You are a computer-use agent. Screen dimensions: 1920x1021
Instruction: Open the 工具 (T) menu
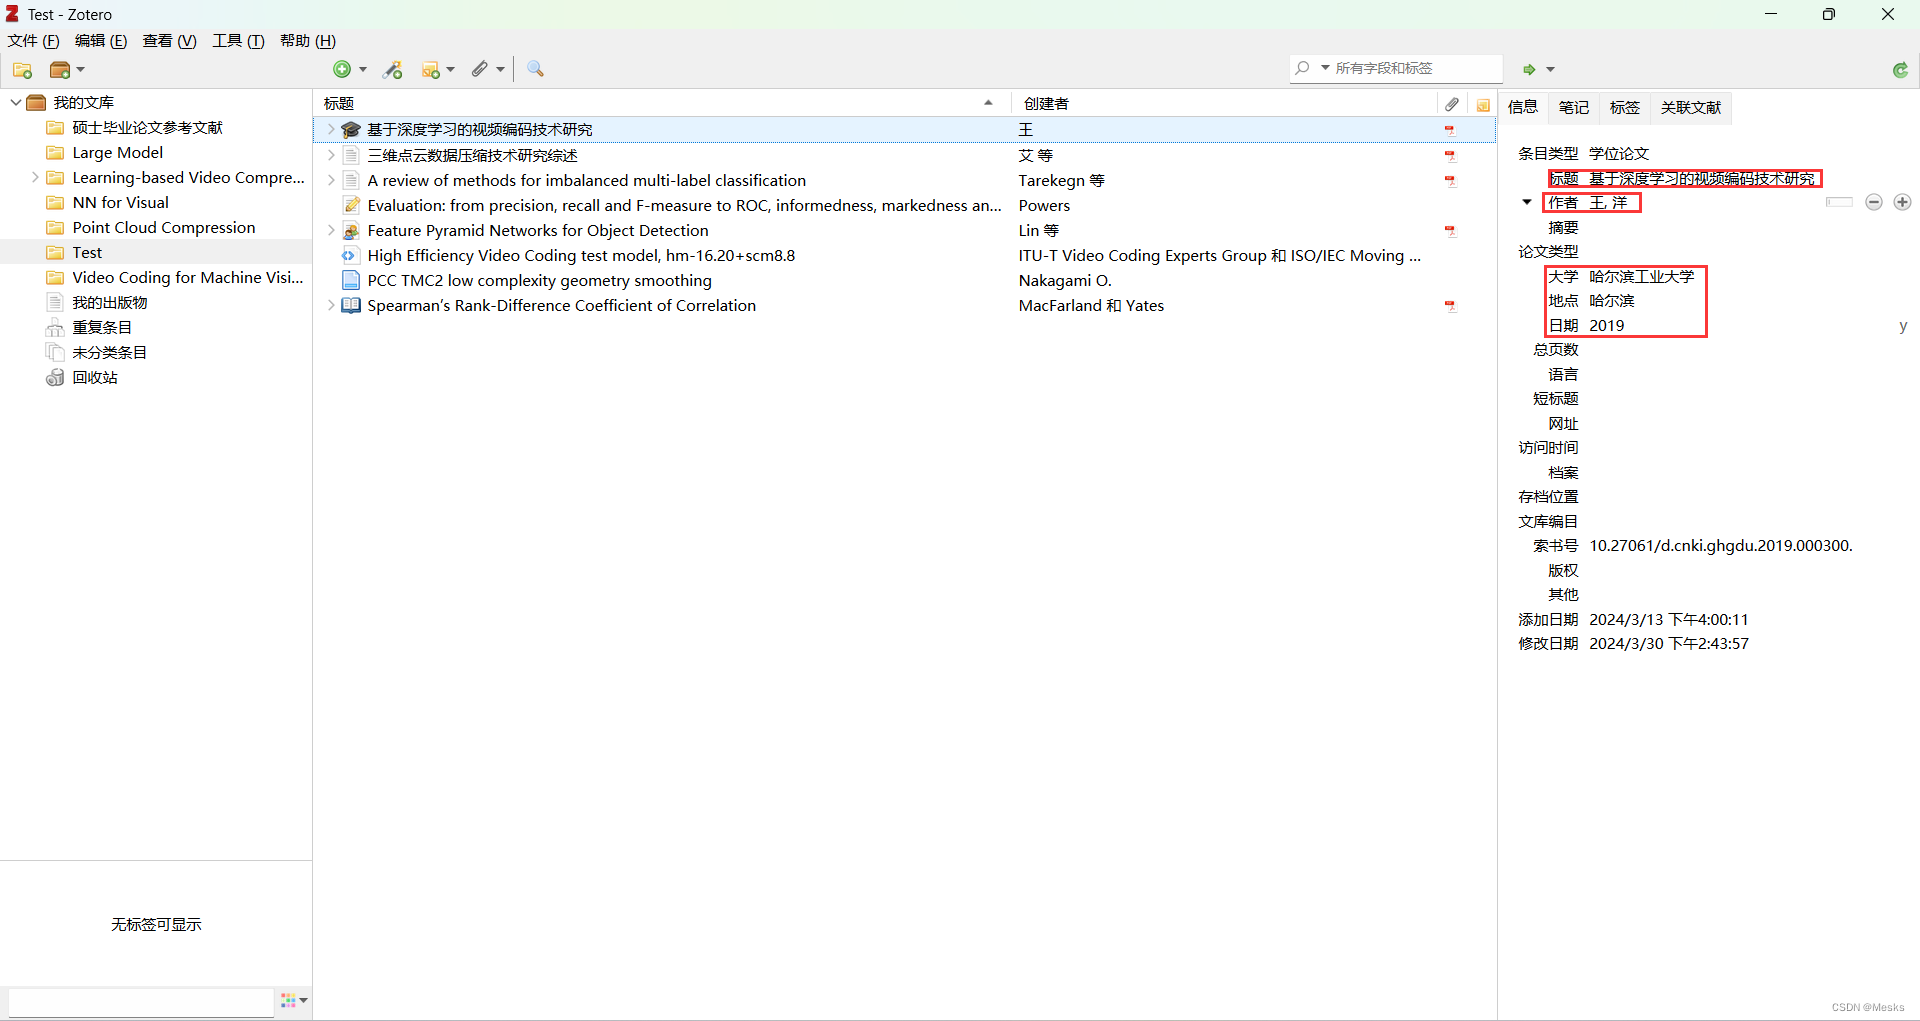238,41
